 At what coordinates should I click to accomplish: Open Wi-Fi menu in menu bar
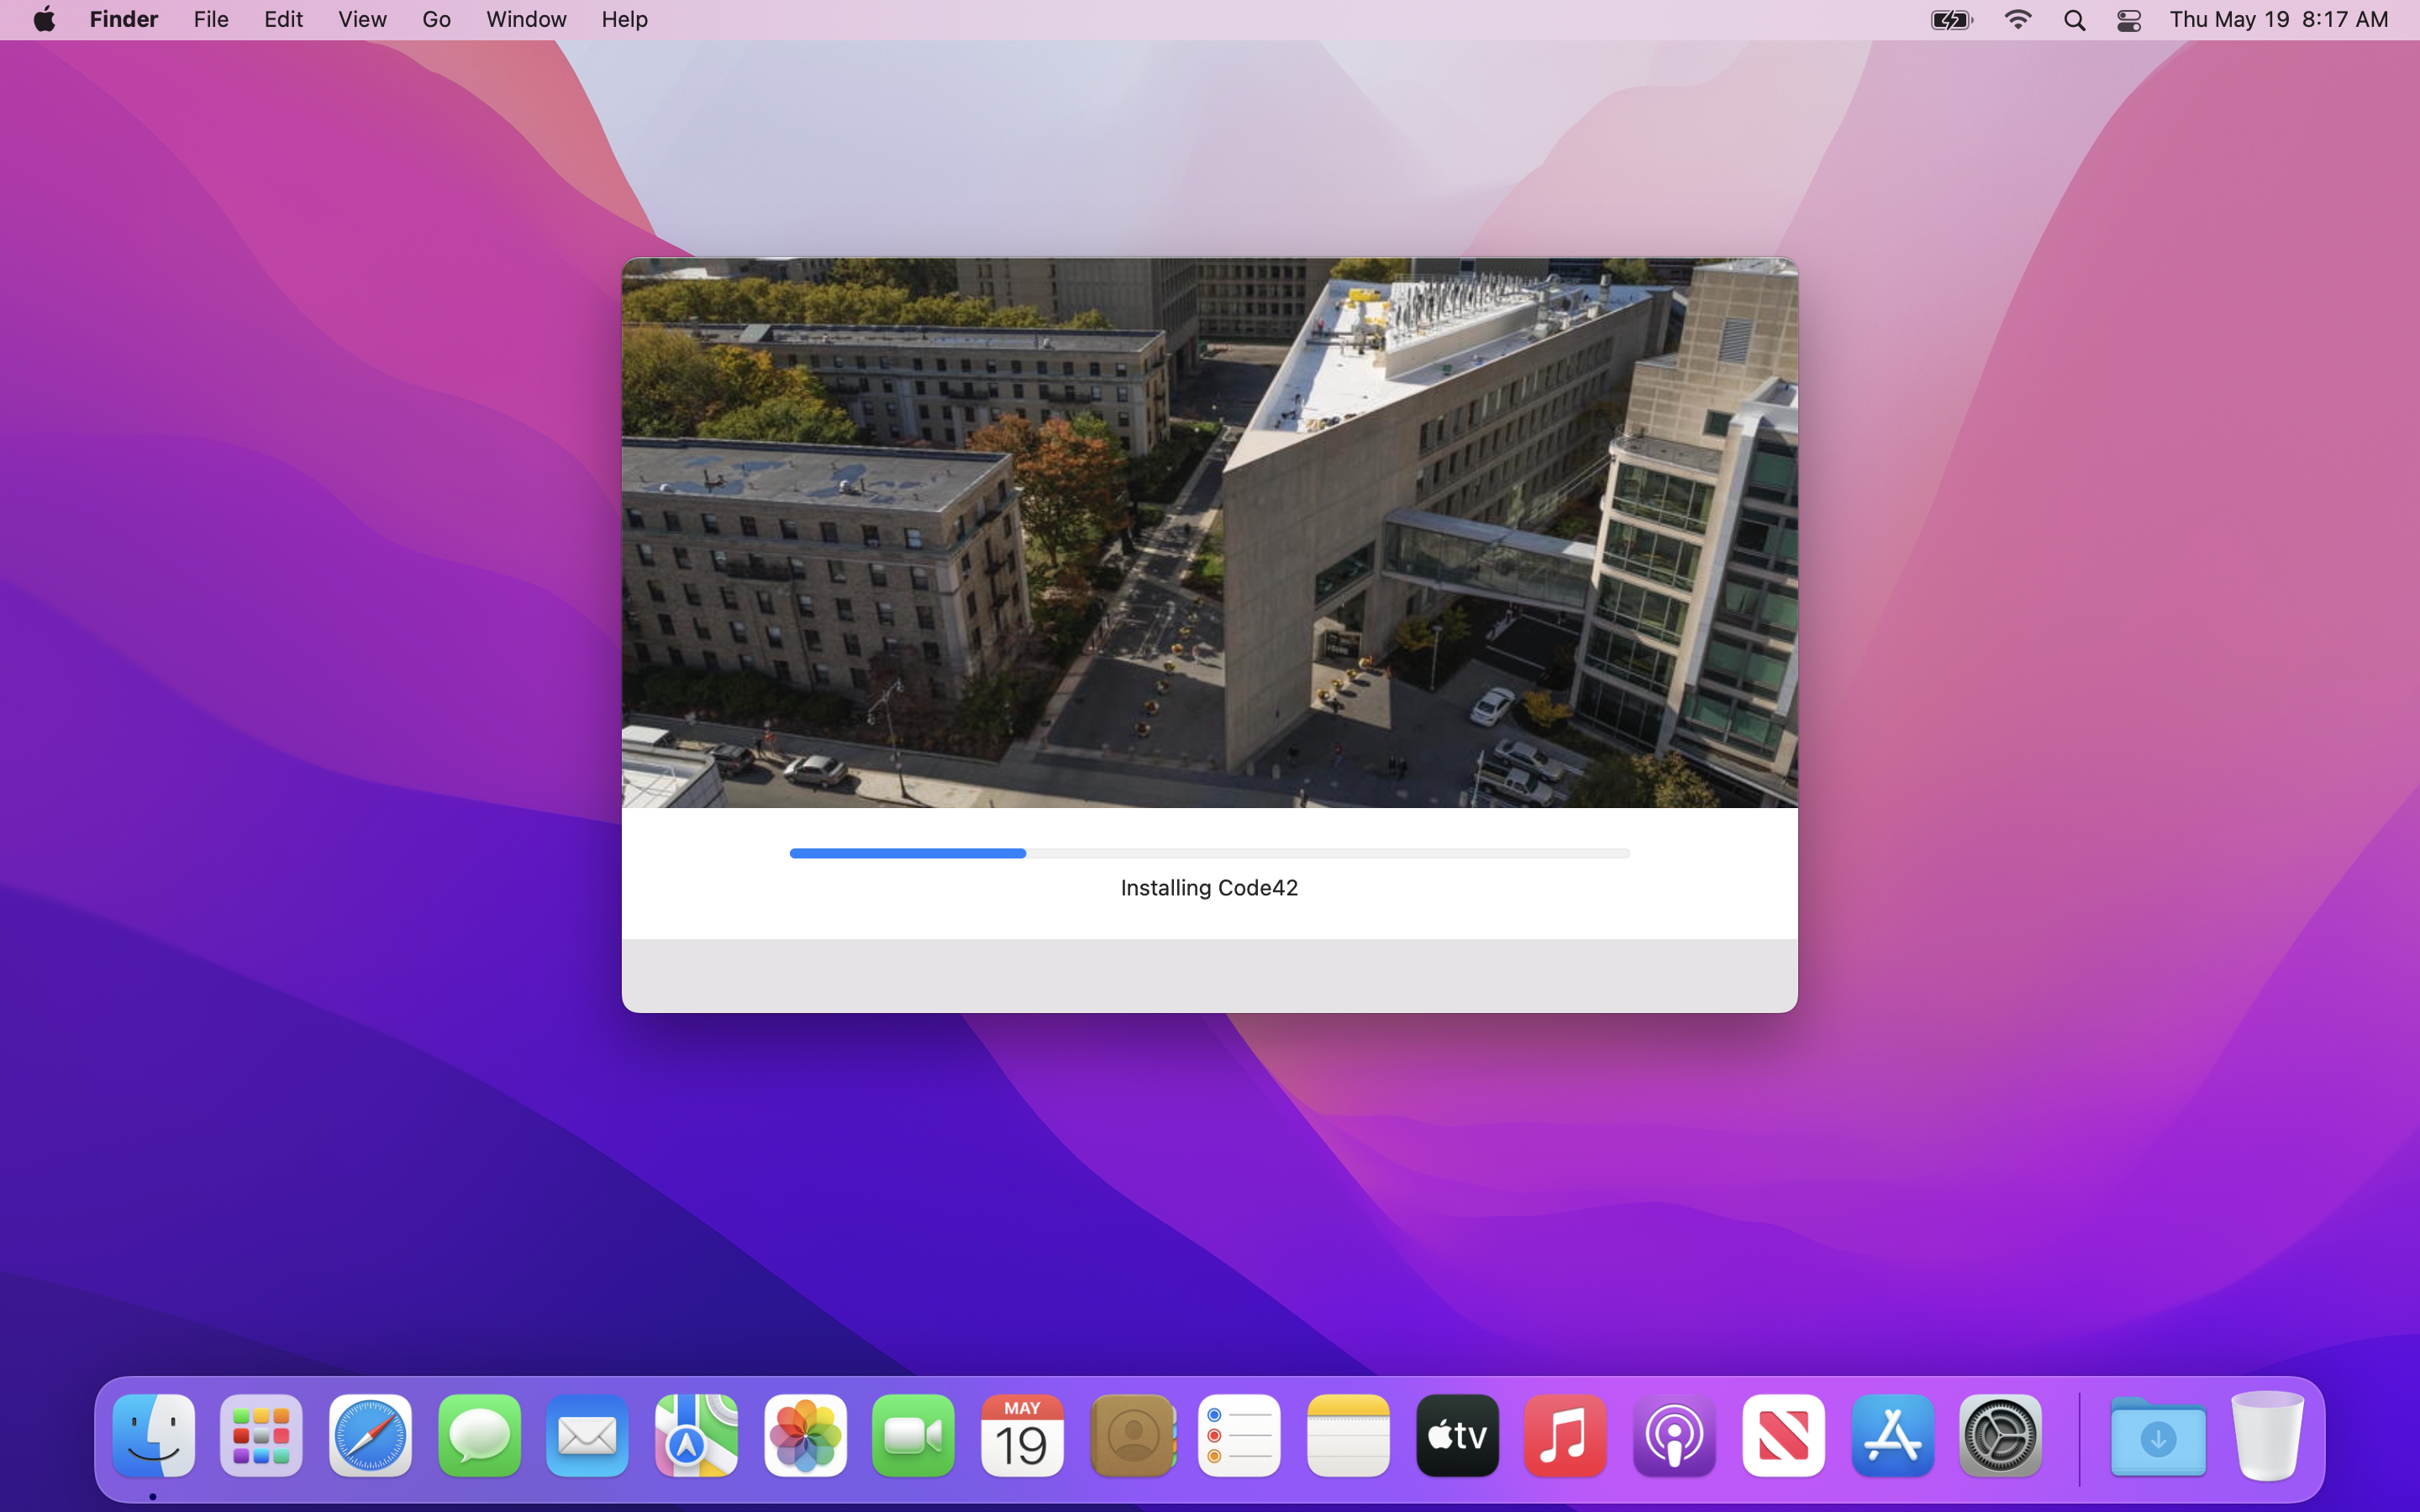2018,19
